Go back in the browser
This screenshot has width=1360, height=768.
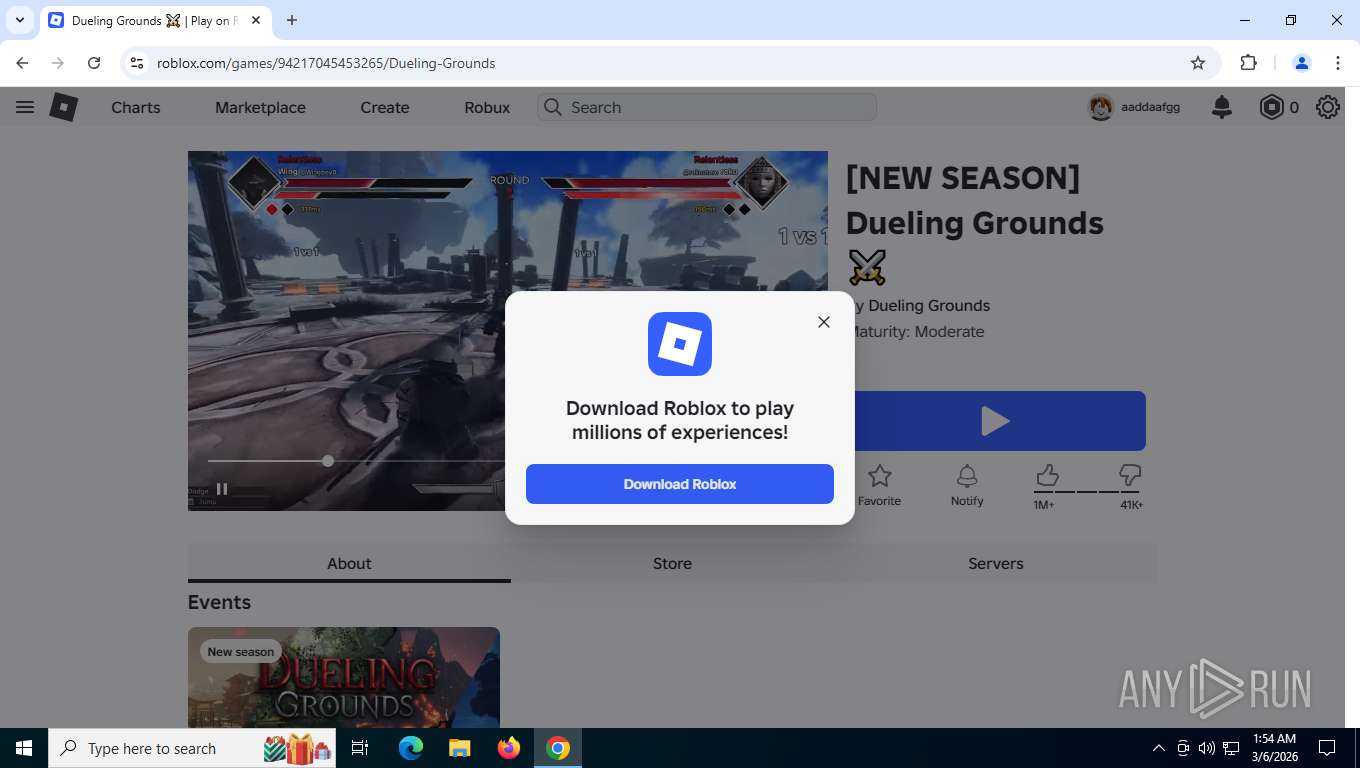coord(22,63)
